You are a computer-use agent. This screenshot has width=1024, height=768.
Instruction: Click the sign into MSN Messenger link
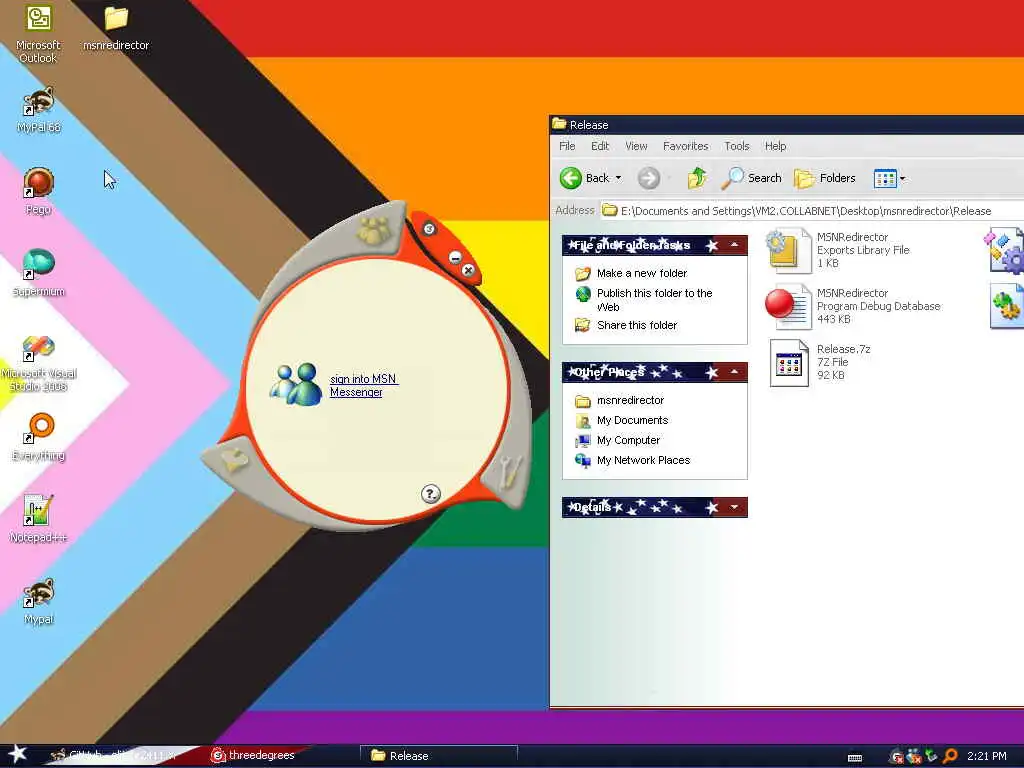pos(364,385)
